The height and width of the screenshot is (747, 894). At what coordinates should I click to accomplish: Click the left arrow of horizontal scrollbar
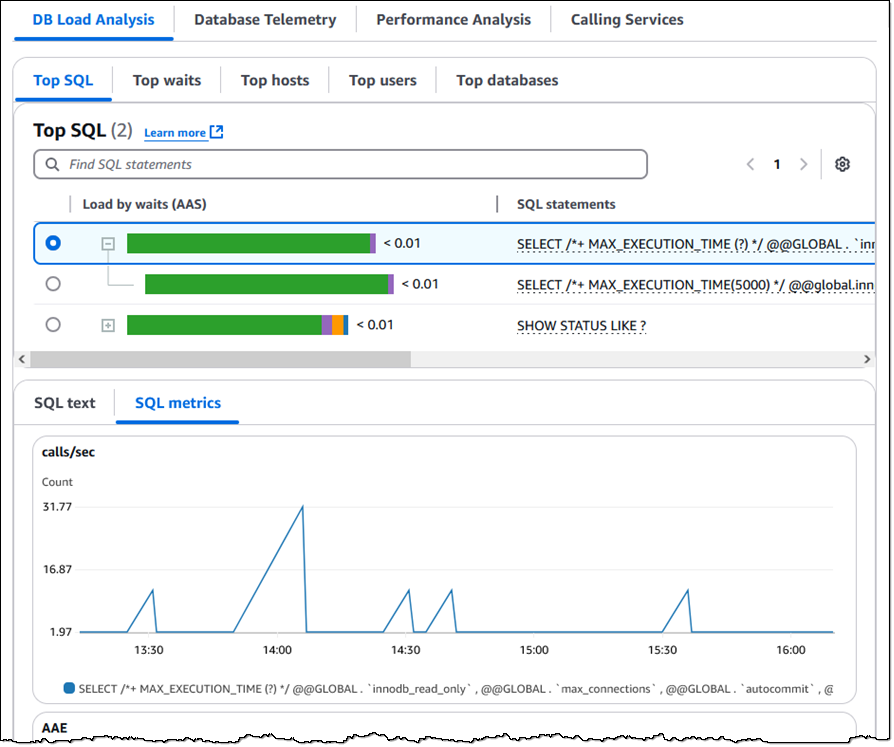[x=22, y=359]
